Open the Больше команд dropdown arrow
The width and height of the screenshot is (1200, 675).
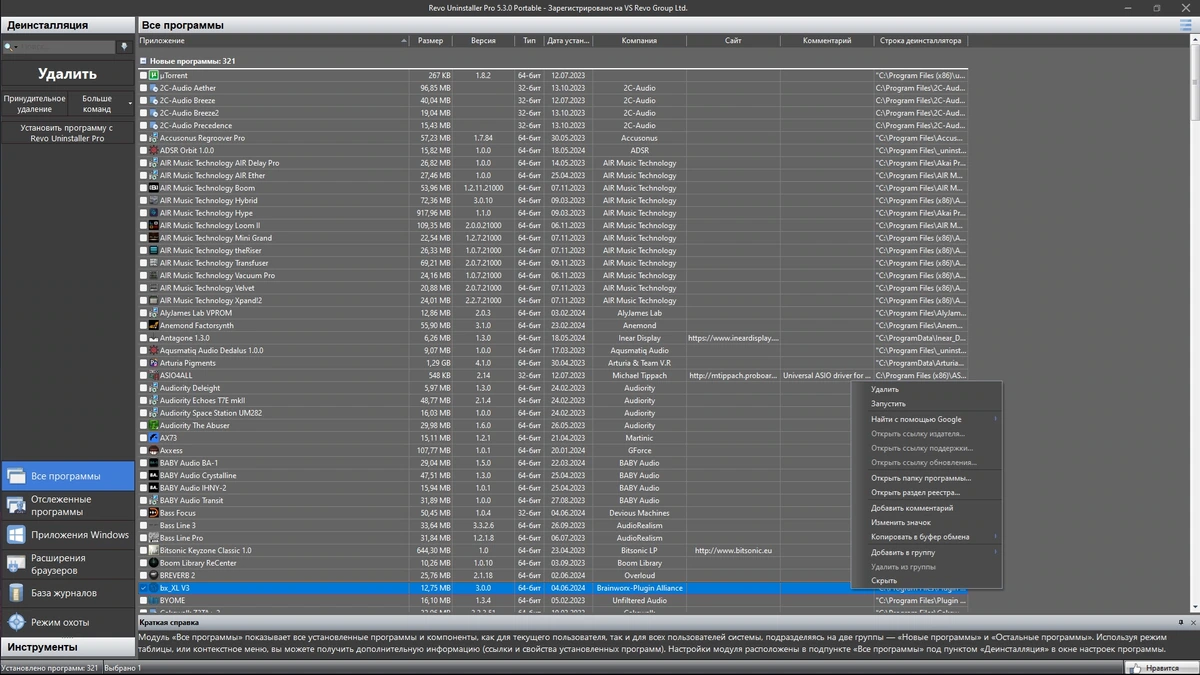tap(130, 103)
